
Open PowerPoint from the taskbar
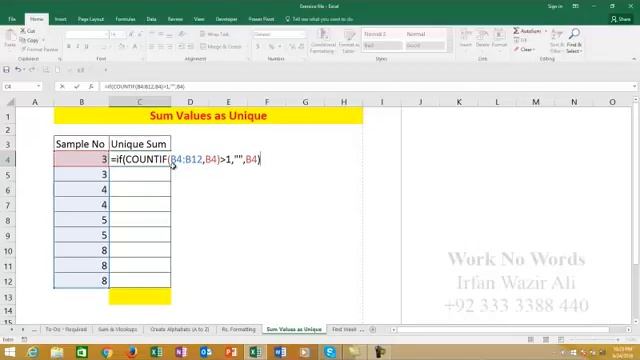tap(231, 352)
